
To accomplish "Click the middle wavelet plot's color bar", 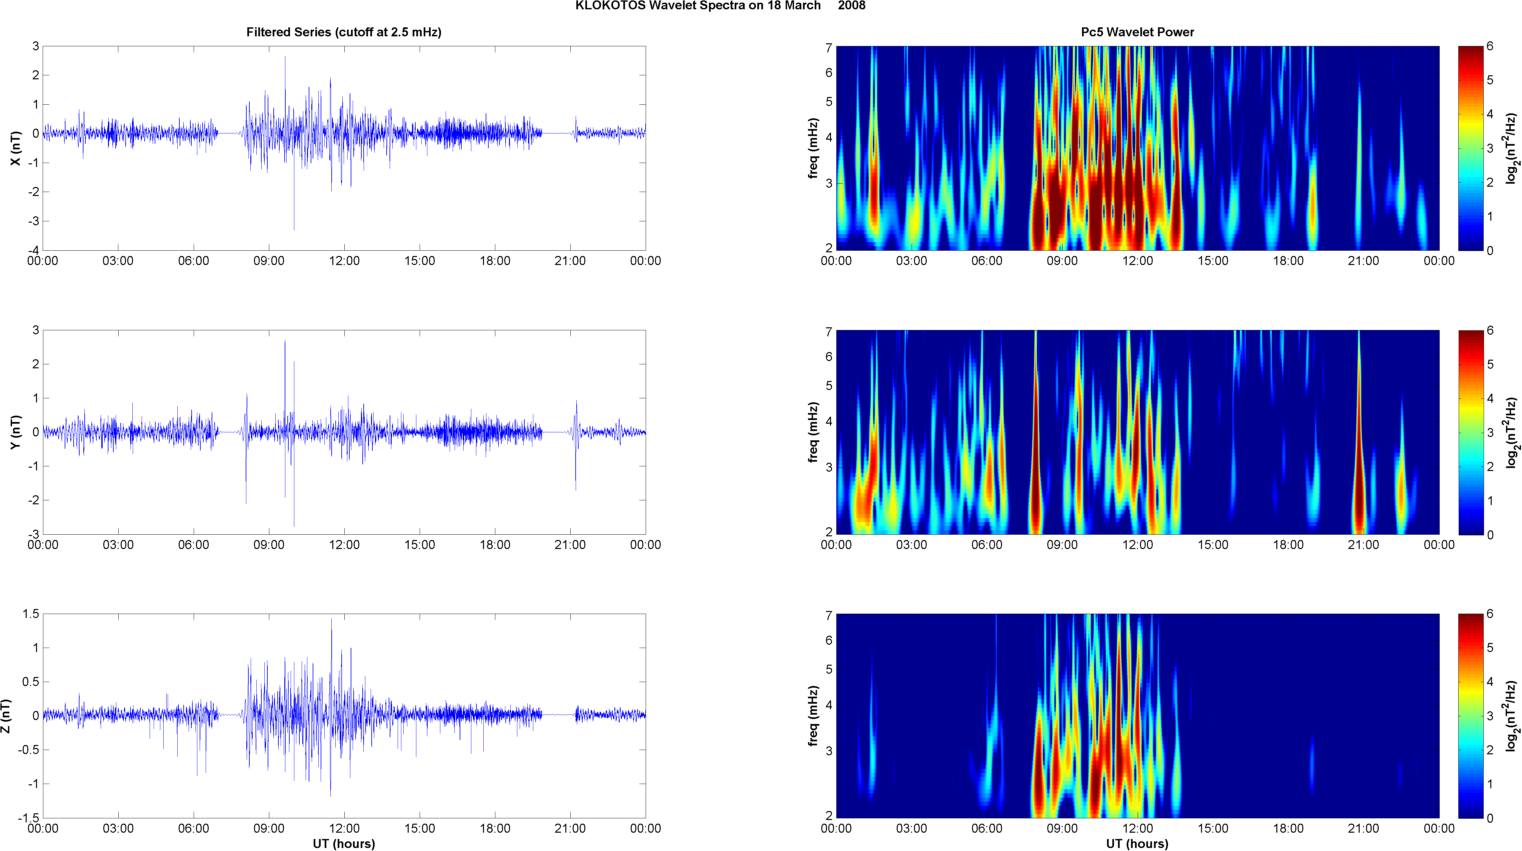I will 1471,432.
